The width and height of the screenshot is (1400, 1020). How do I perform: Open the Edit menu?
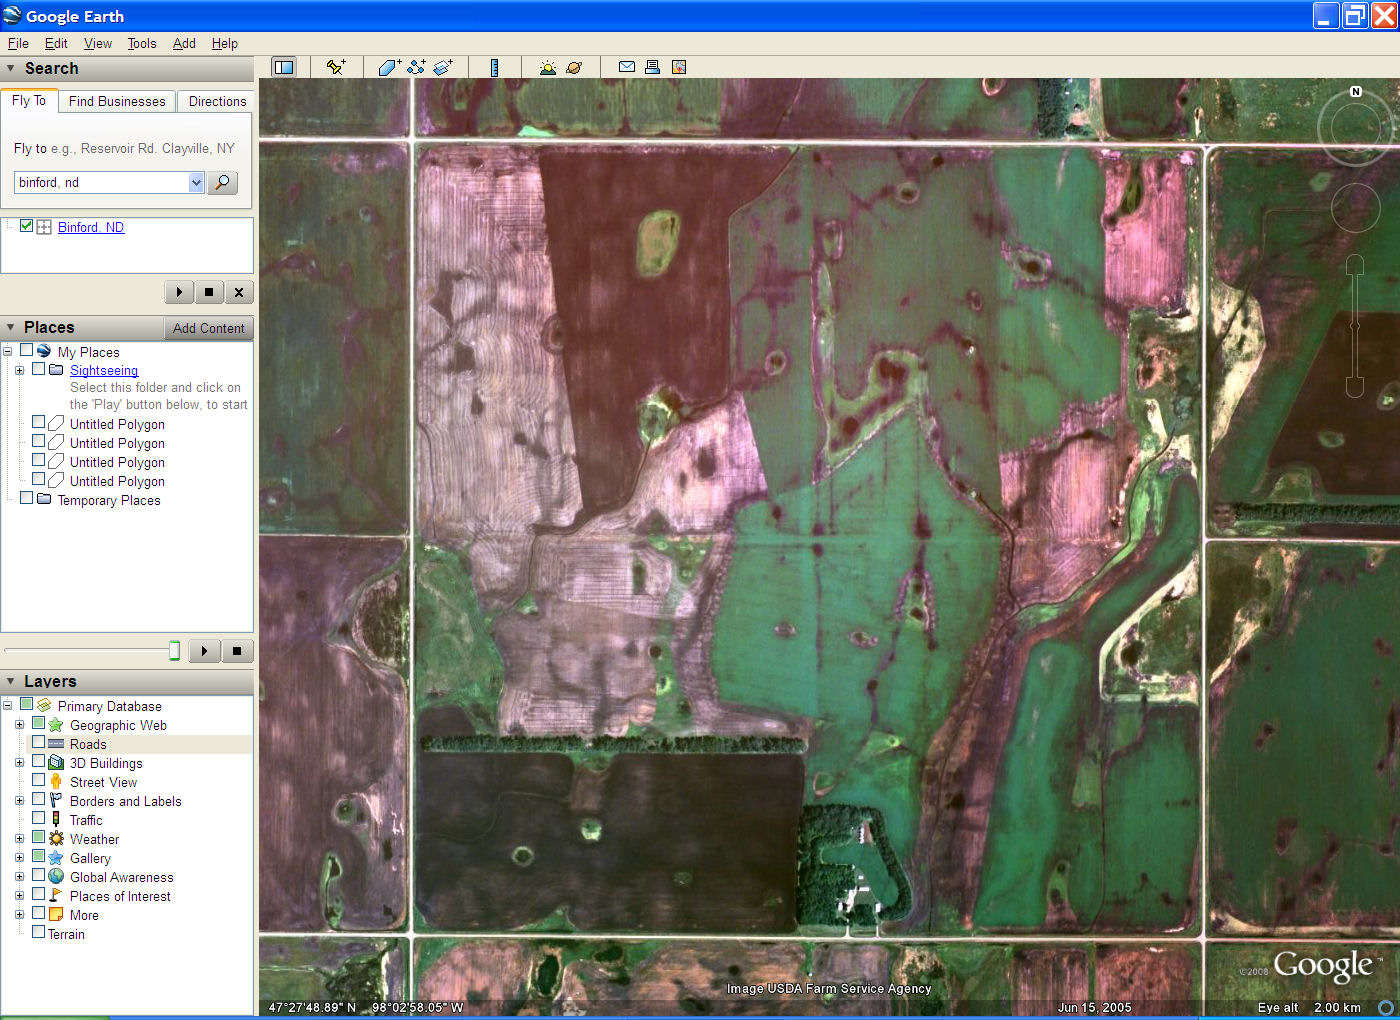[x=56, y=43]
